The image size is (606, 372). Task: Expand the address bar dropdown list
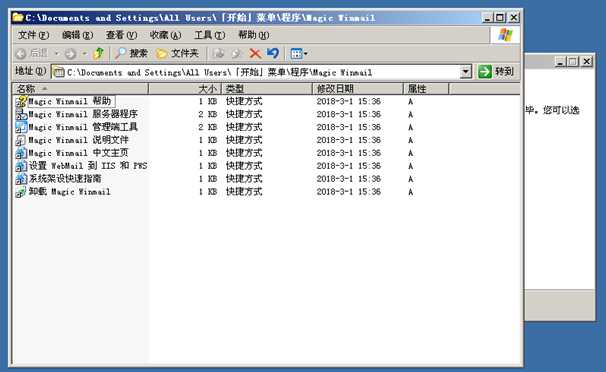(466, 72)
